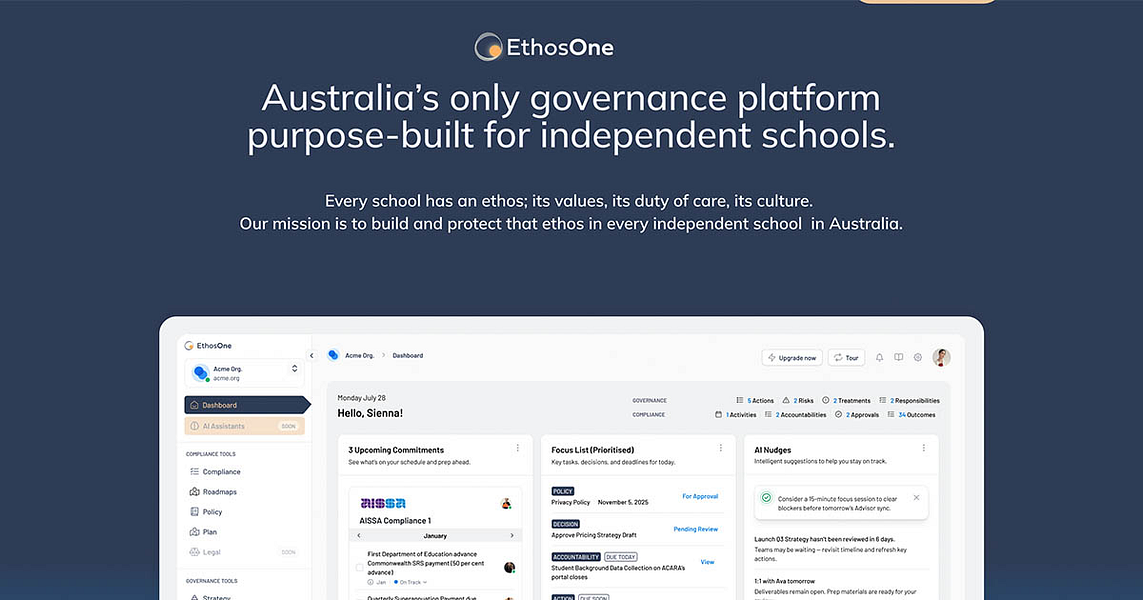Click the POLICY tag in the Focus List
1143x600 pixels.
(563, 491)
